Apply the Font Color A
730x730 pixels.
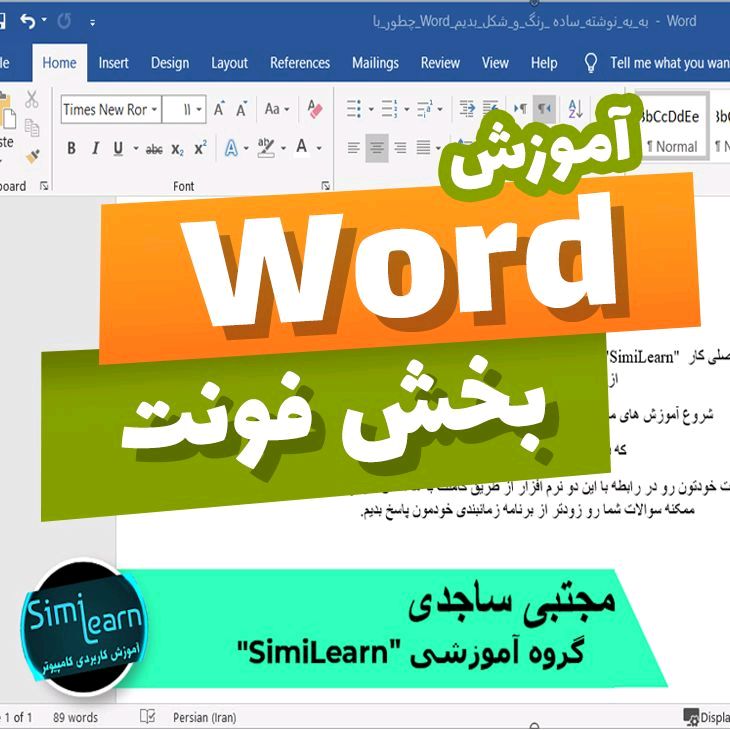pyautogui.click(x=302, y=148)
